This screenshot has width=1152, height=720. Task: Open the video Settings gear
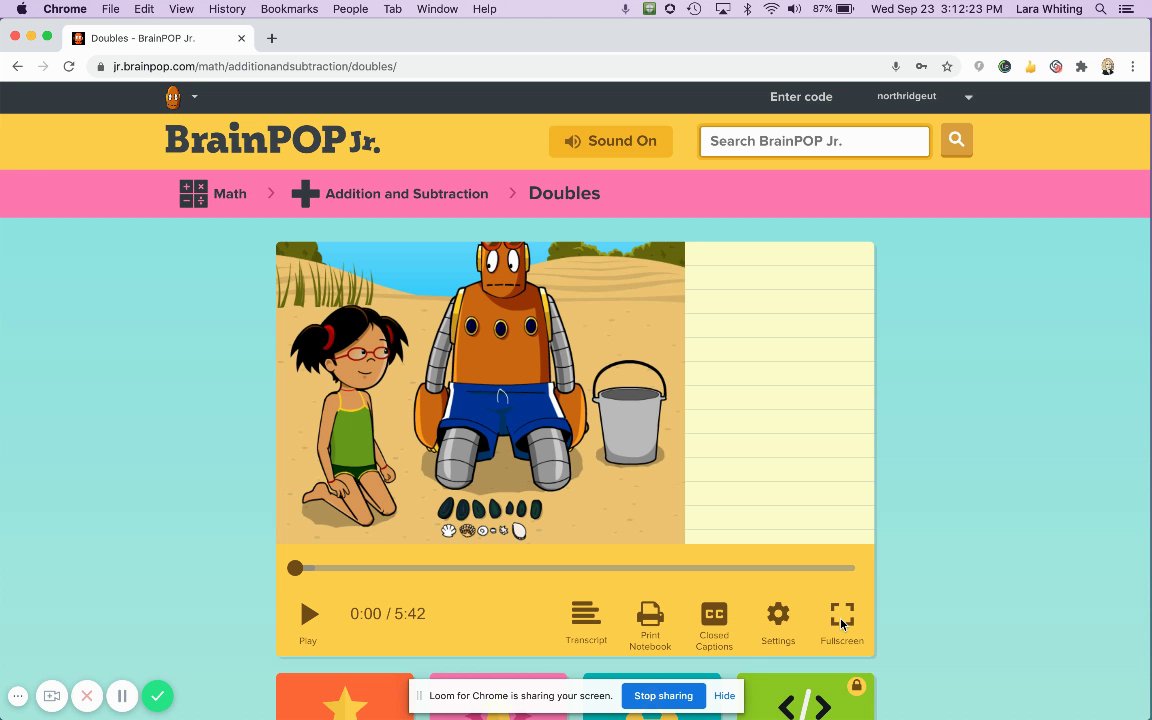pos(778,613)
